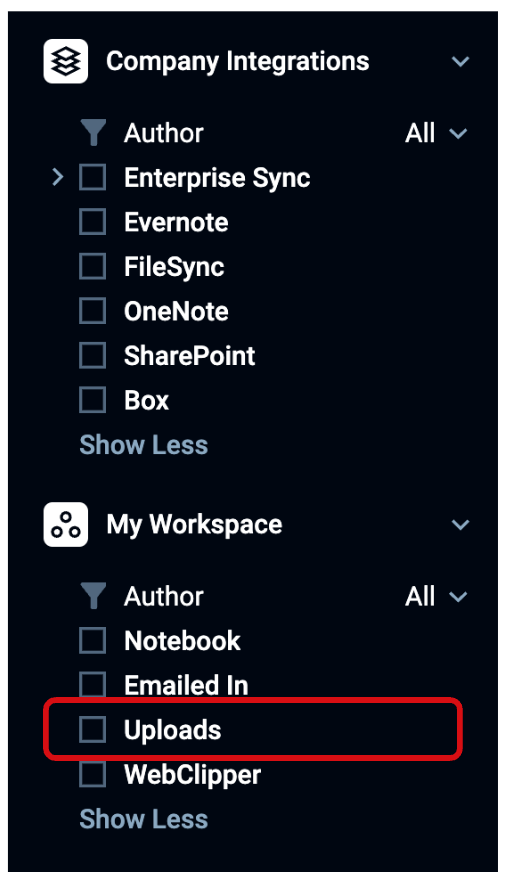Check the Uploads checkbox

[x=92, y=730]
